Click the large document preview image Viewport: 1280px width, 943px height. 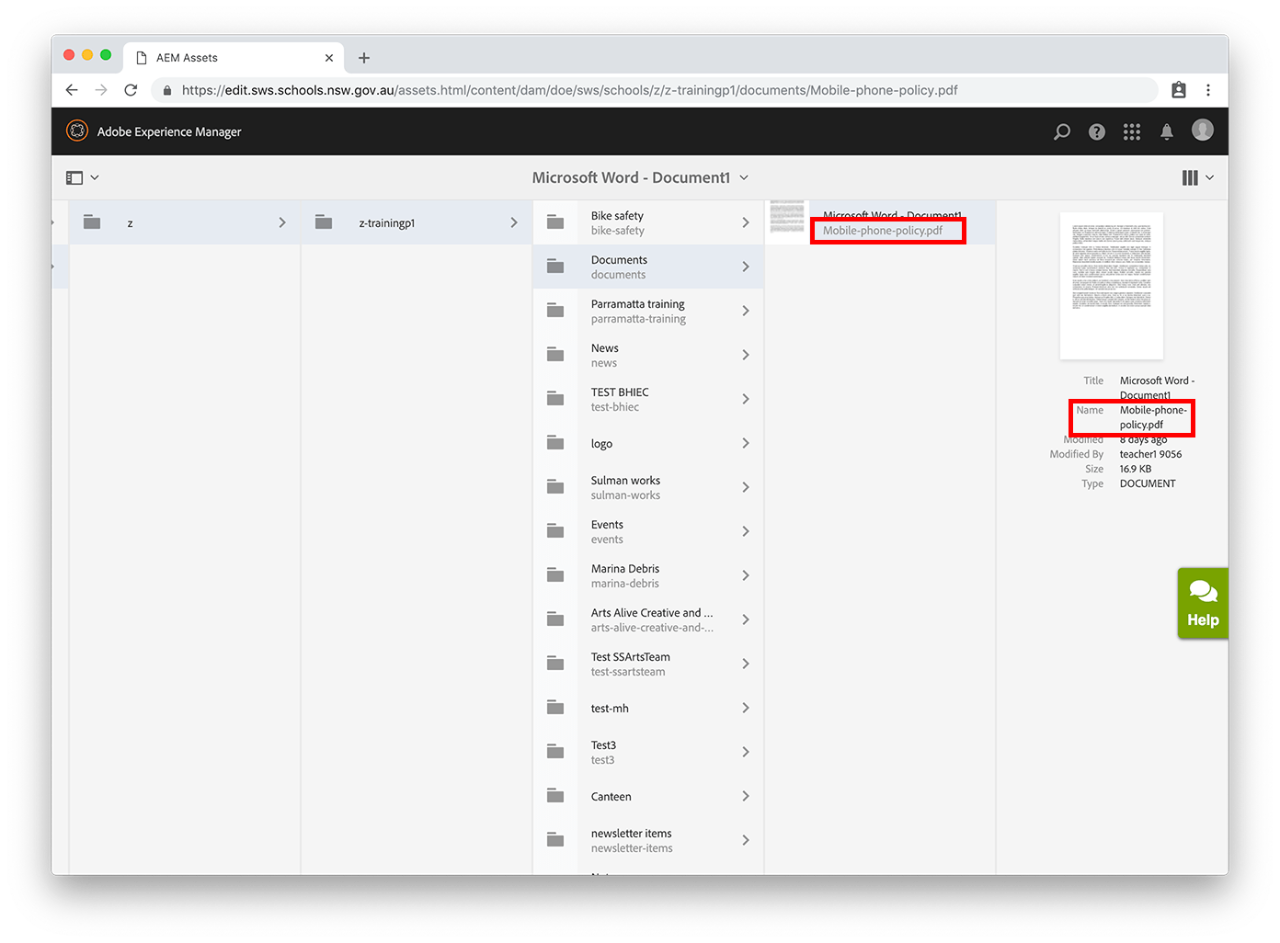[x=1111, y=285]
